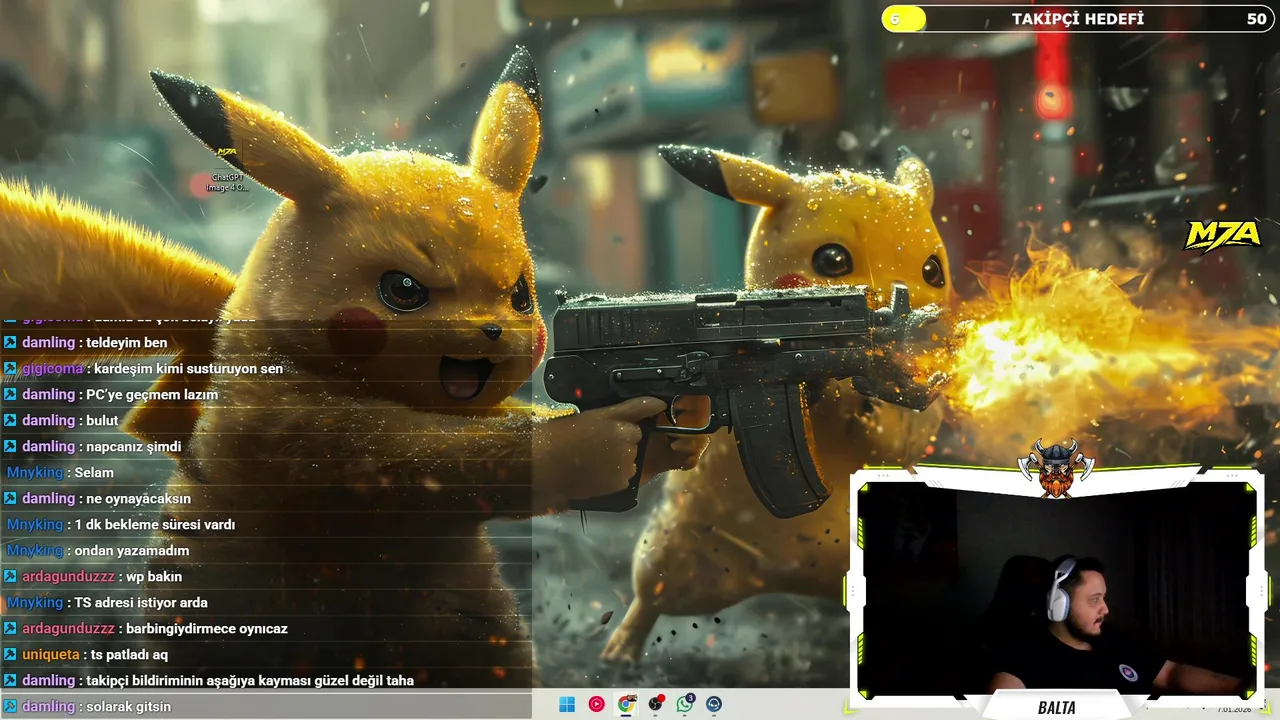
Task: Click the 'napcanız şimdi' chat message
Action: 133,446
